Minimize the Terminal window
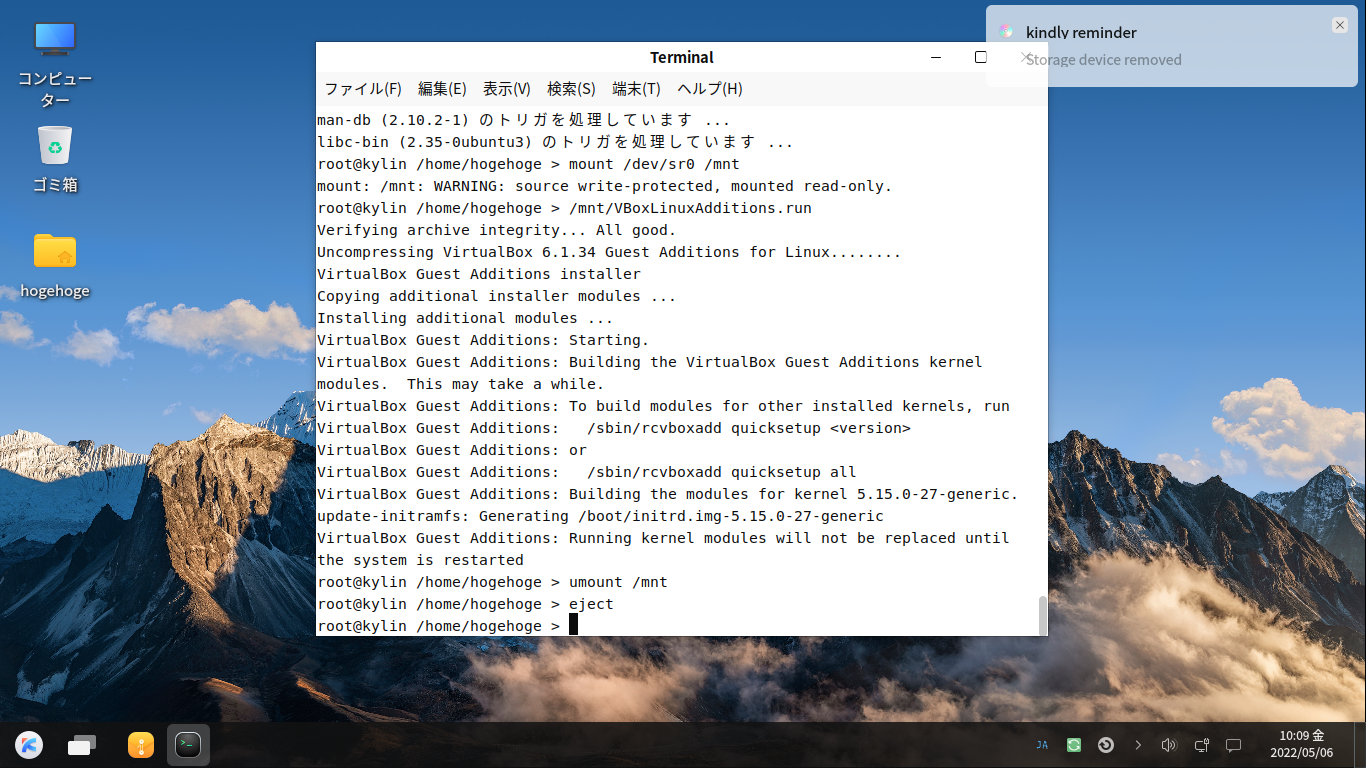 [x=936, y=57]
